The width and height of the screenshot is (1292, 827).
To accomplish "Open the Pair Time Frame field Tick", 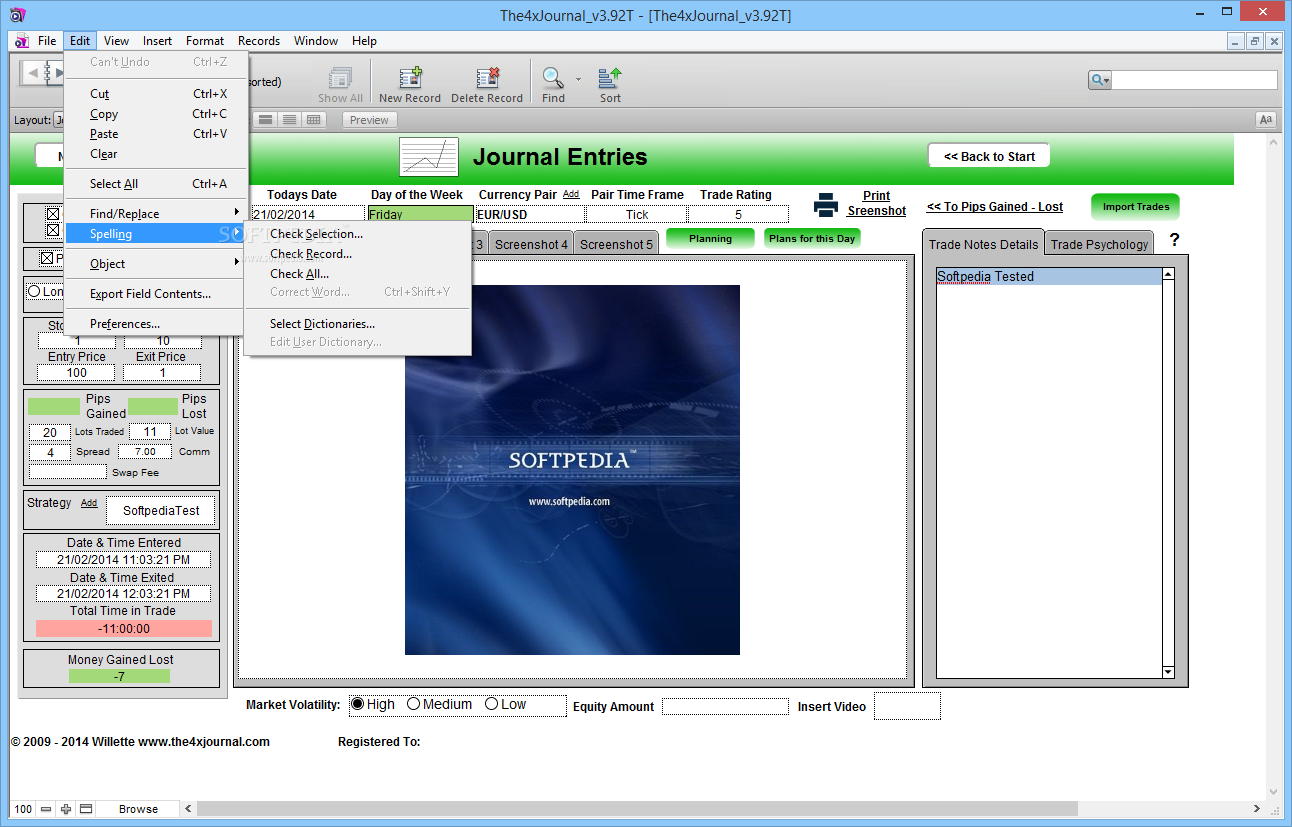I will tap(637, 214).
